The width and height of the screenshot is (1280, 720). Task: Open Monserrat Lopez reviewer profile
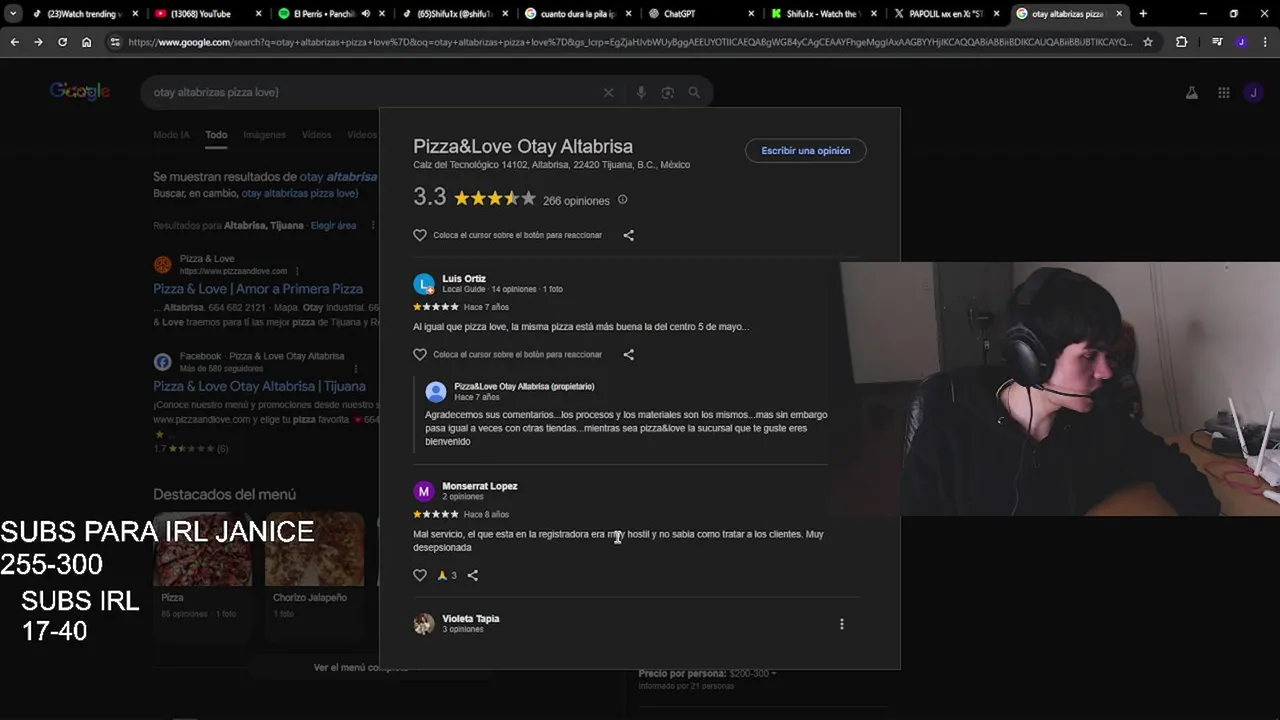tap(480, 486)
